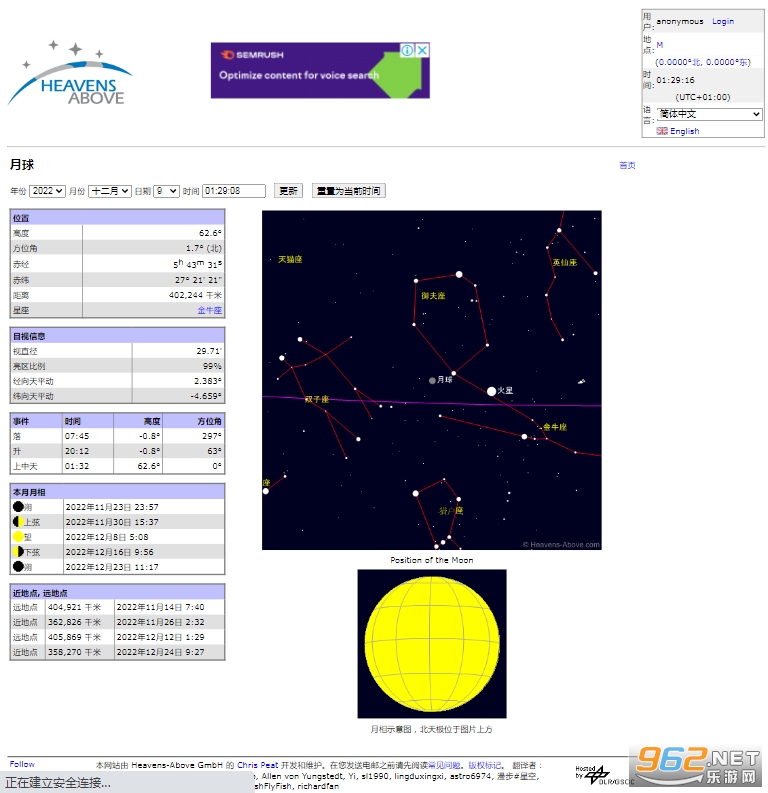Click the DLR hosting logo in footer
Screen dimensions: 768x793
pyautogui.click(x=597, y=773)
